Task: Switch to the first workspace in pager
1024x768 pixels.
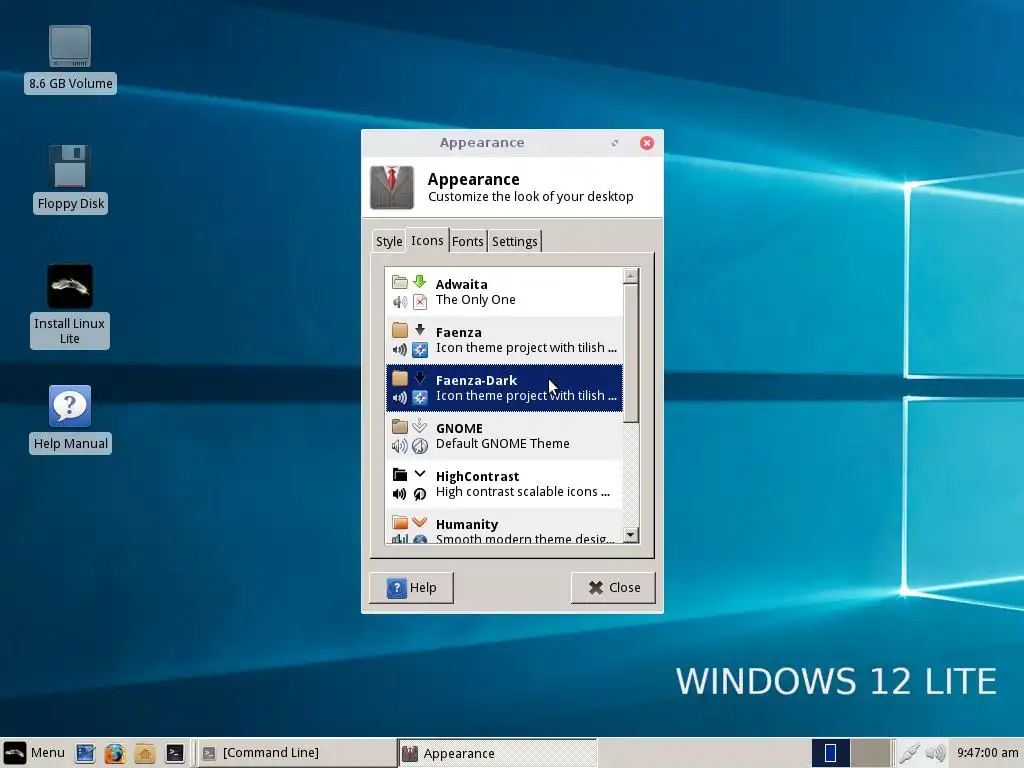Action: point(831,753)
